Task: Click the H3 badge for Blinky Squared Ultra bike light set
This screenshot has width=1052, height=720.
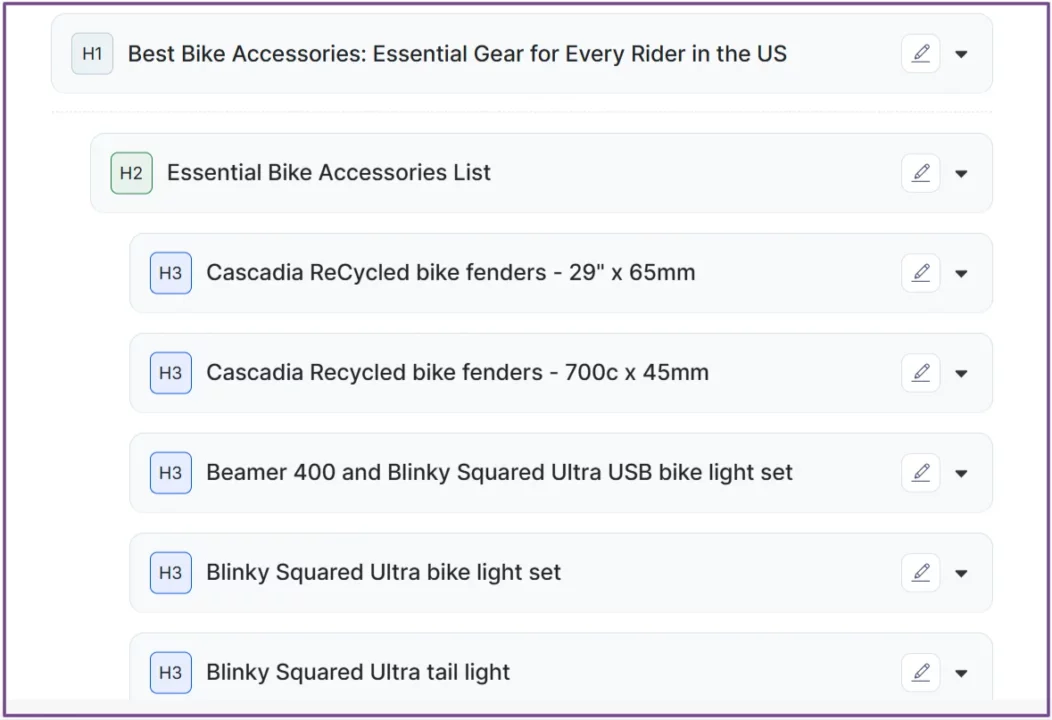Action: (170, 572)
